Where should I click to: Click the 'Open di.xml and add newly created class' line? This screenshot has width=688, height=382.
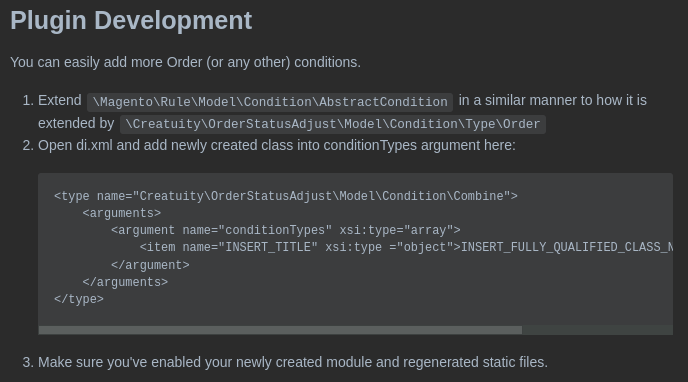pyautogui.click(x=277, y=145)
